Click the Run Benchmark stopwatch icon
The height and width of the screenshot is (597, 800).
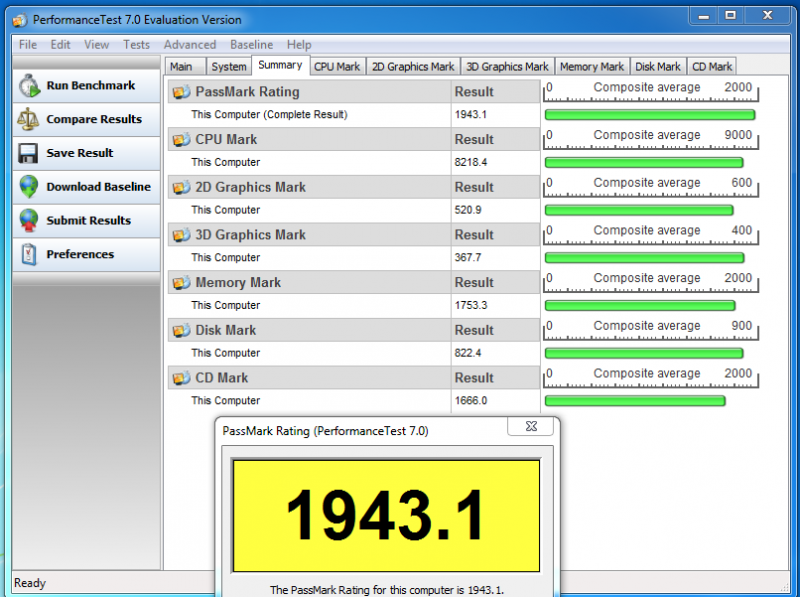coord(29,86)
